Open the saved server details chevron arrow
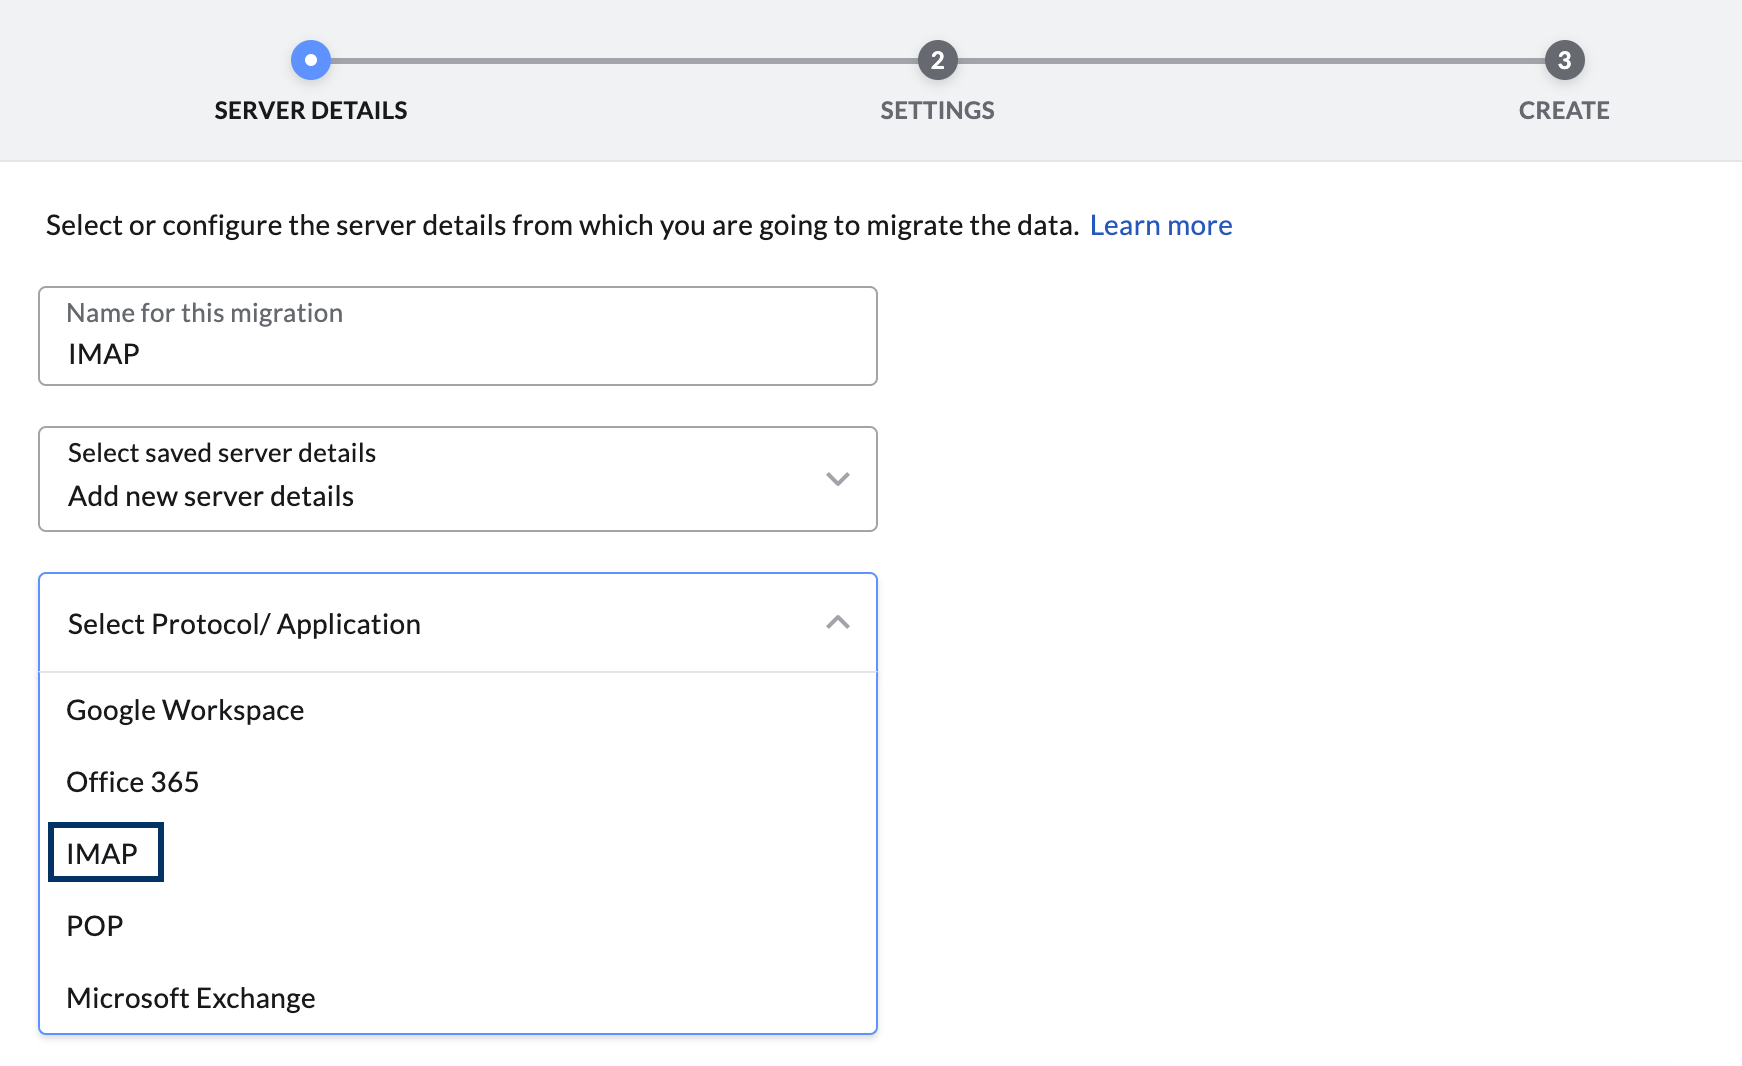The height and width of the screenshot is (1066, 1742). pos(838,479)
